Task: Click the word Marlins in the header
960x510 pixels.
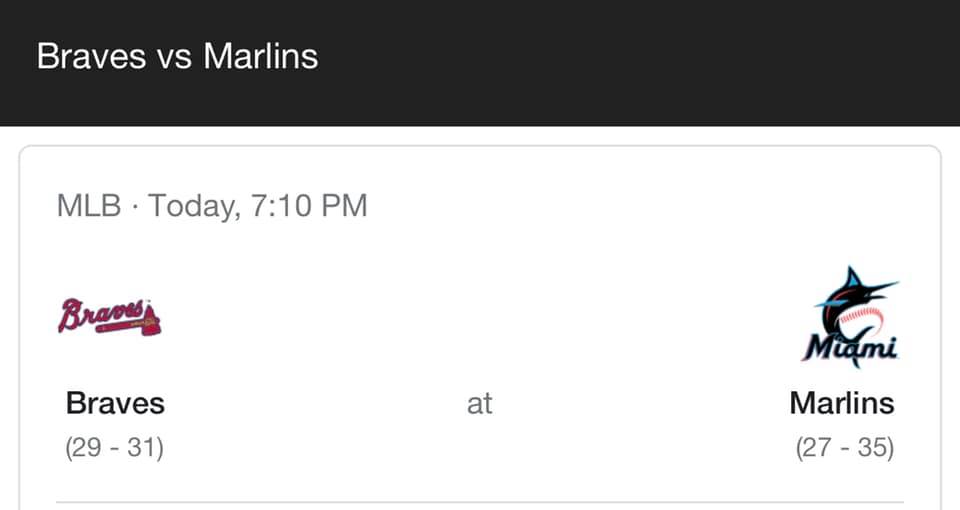Action: point(261,56)
